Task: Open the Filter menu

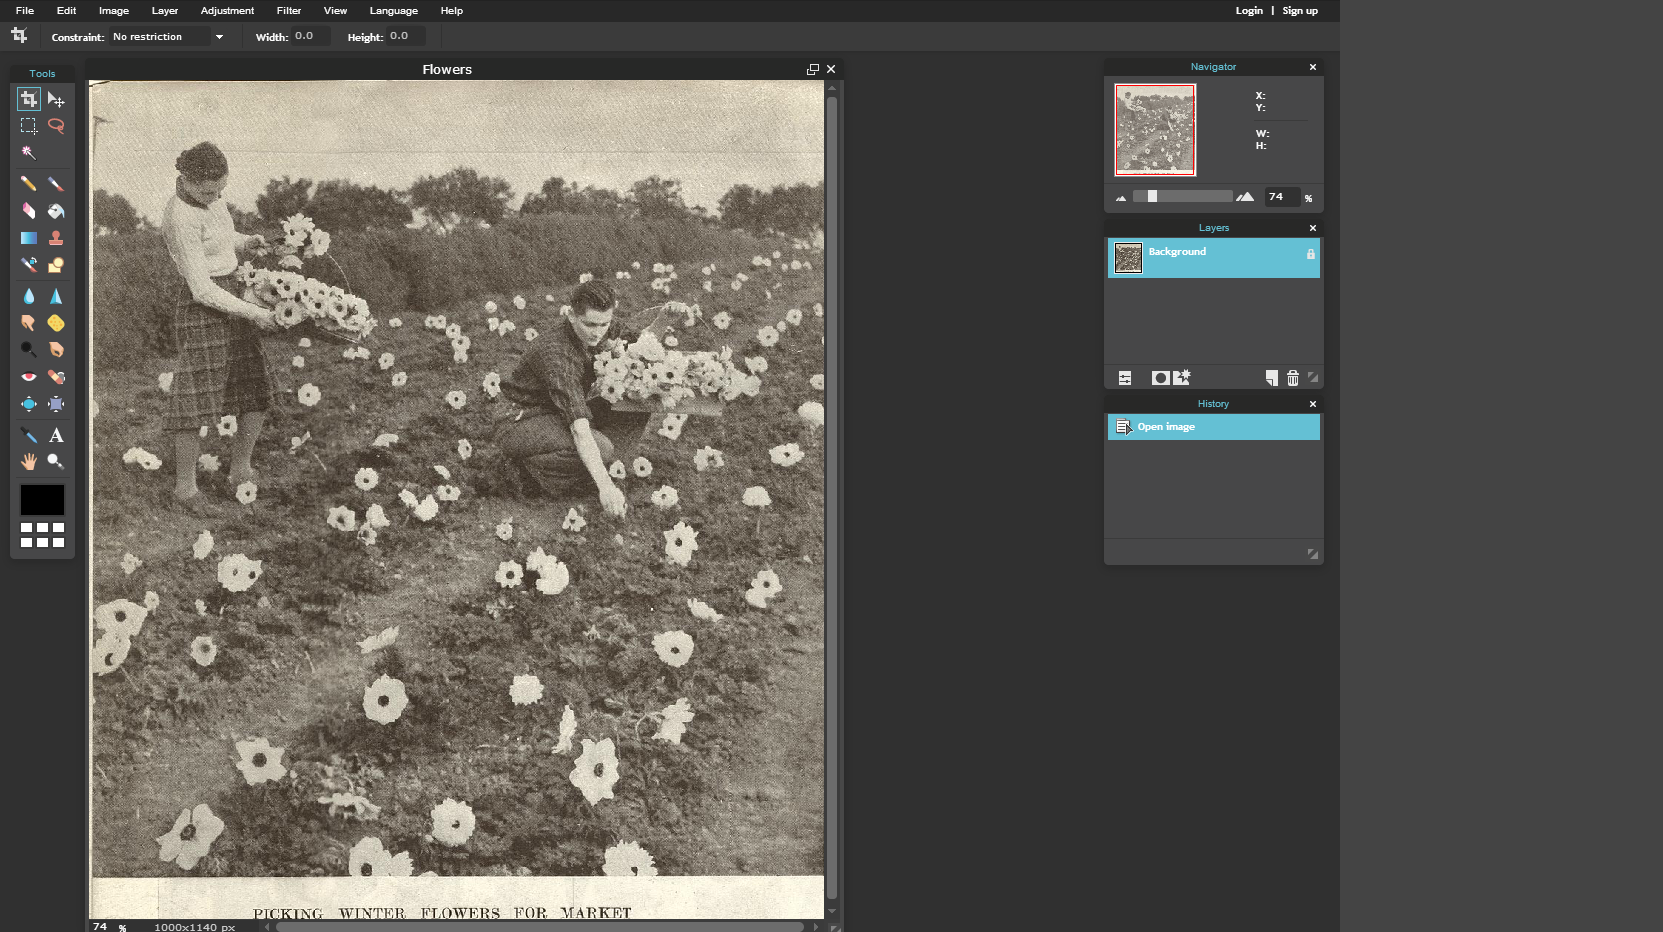Action: pyautogui.click(x=289, y=11)
